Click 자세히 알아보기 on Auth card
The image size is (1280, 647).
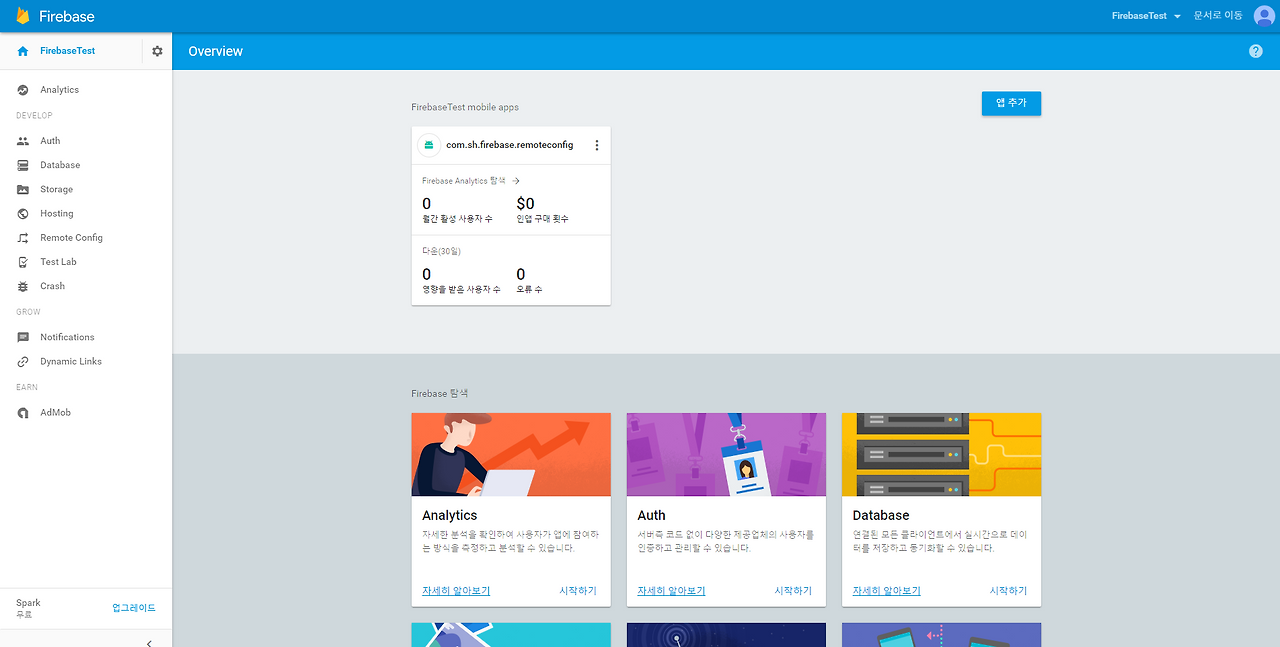click(x=671, y=591)
